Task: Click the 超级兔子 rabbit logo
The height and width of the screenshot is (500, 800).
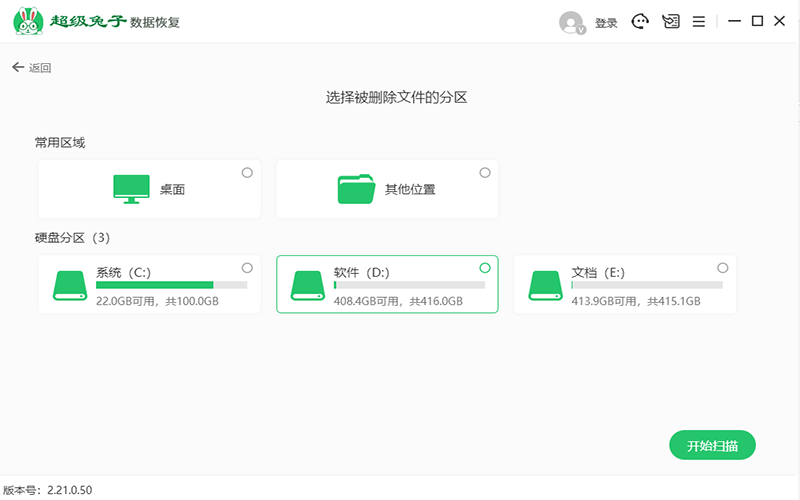Action: [29, 22]
